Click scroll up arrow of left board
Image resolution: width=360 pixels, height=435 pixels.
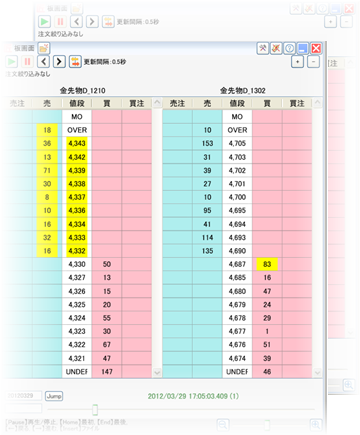pyautogui.click(x=157, y=103)
